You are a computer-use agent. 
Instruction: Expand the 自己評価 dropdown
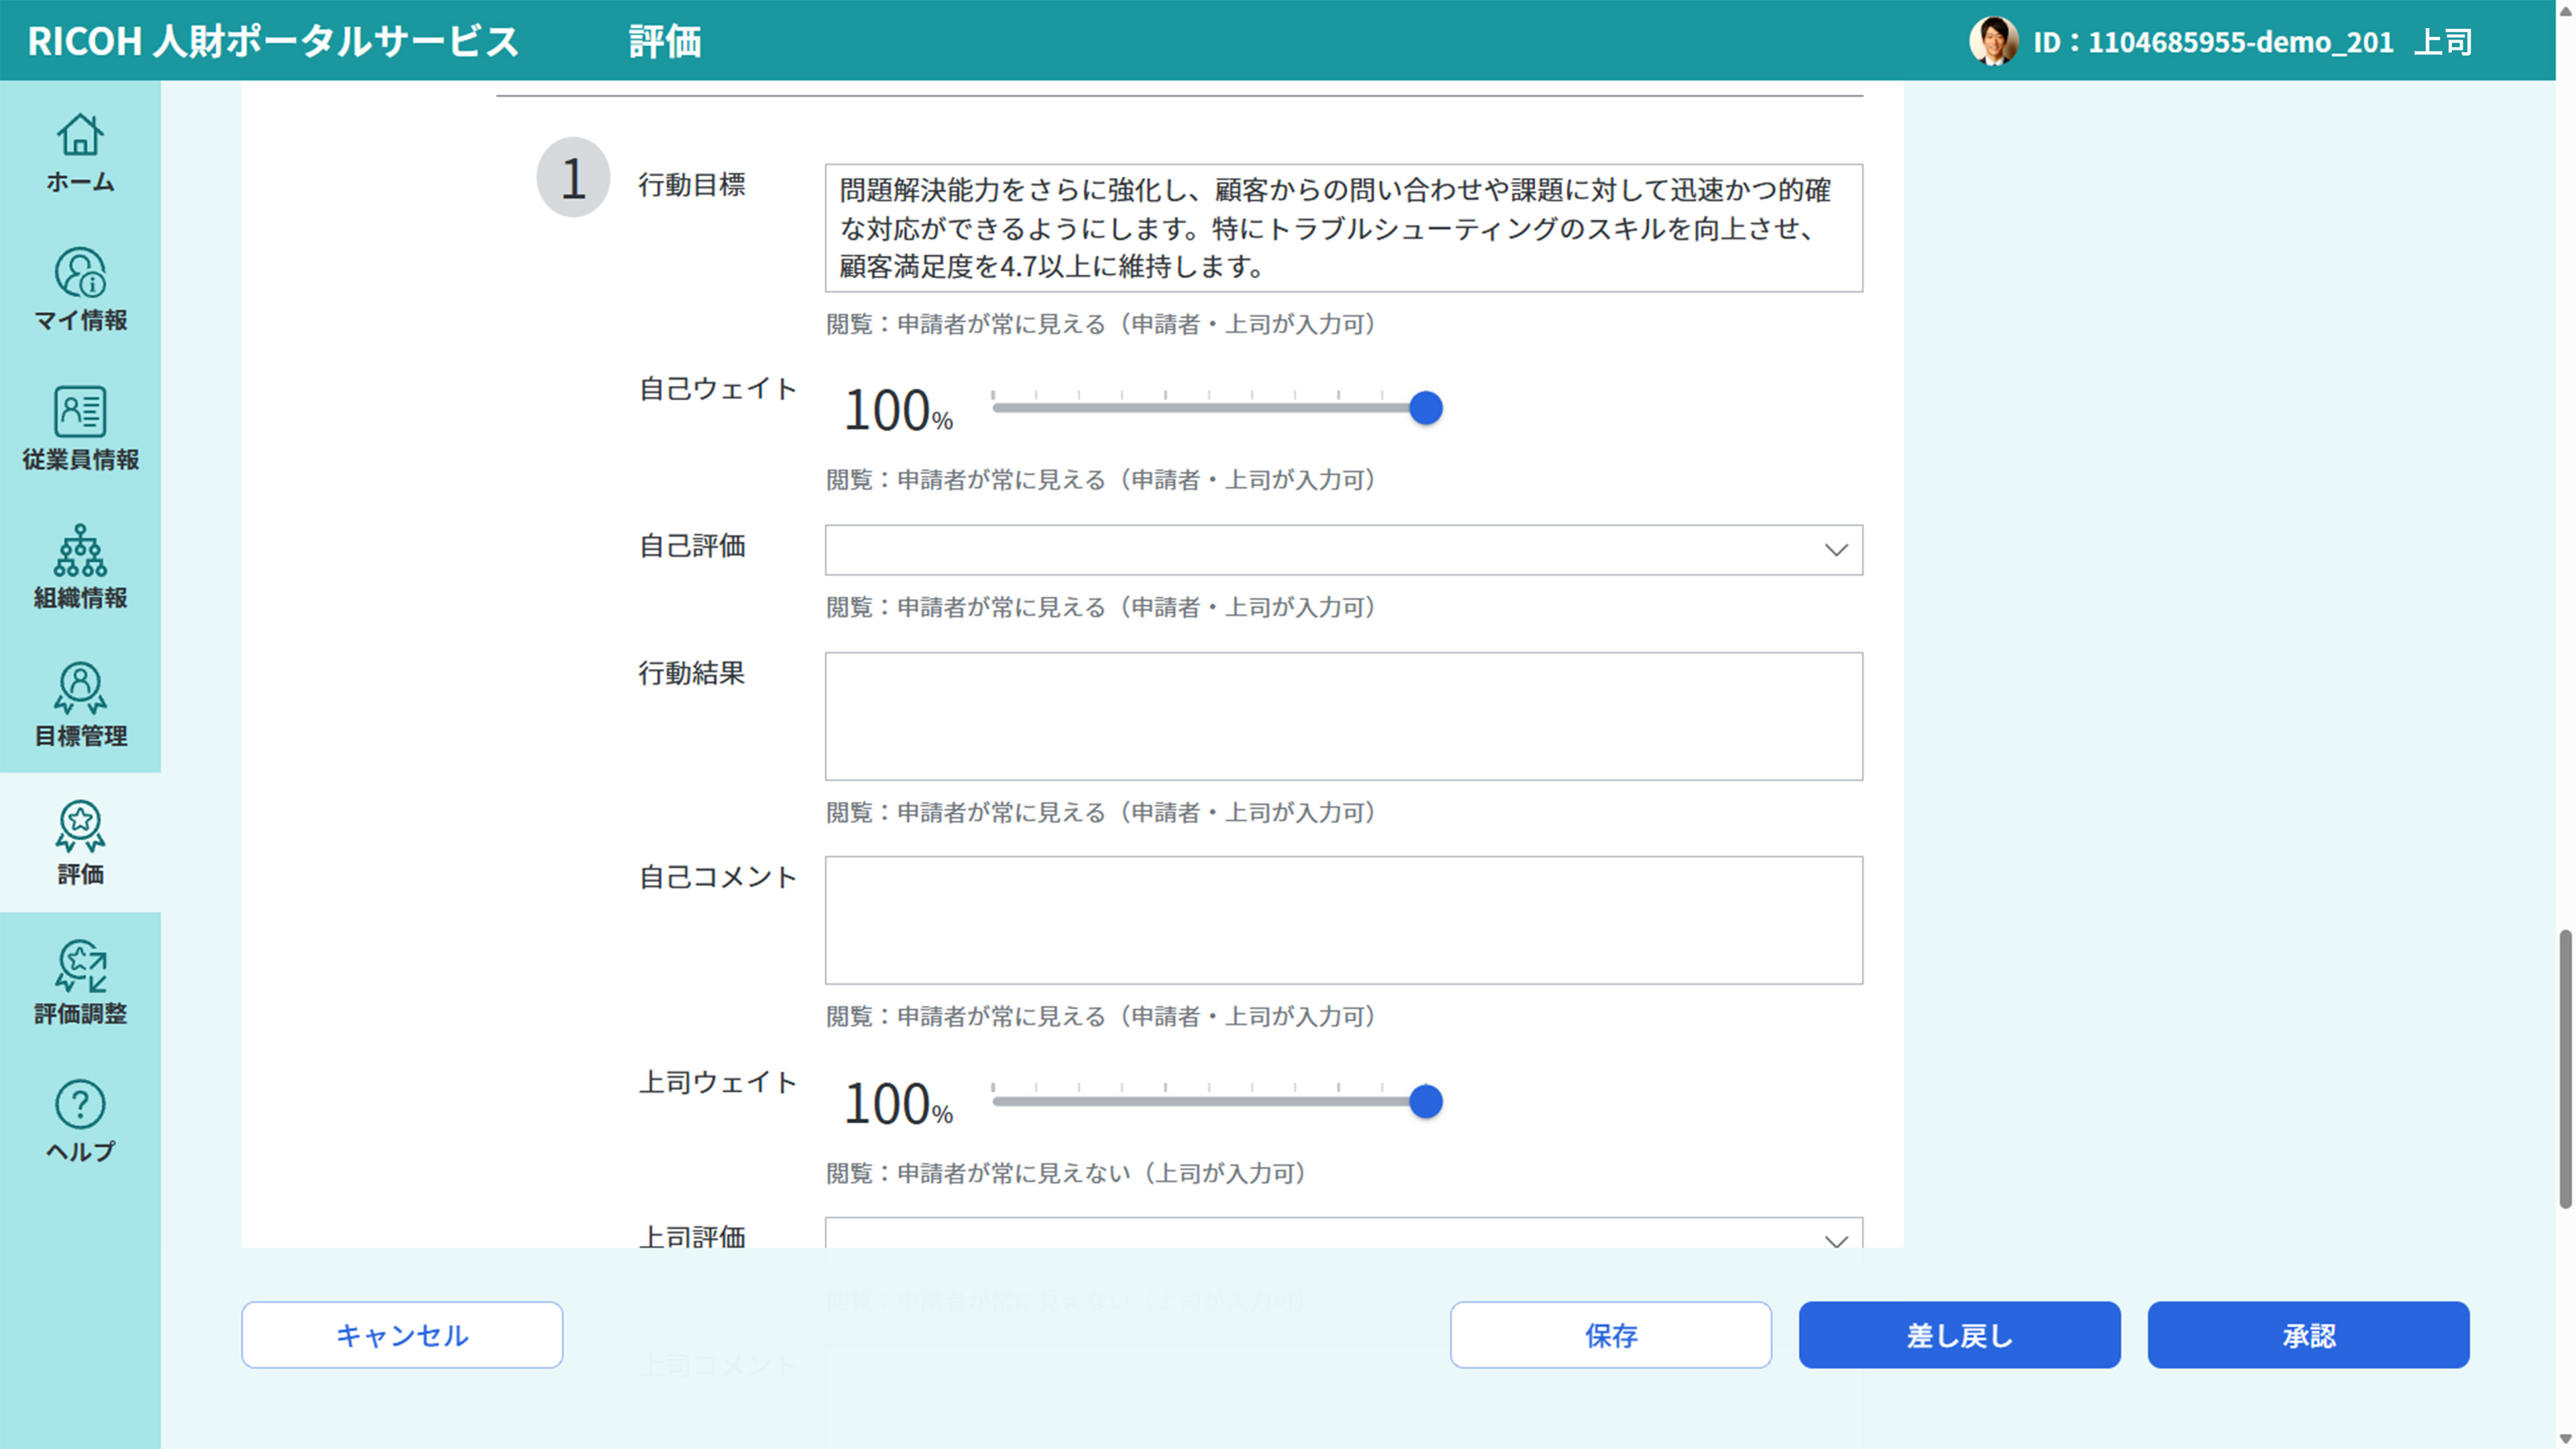[x=1342, y=550]
